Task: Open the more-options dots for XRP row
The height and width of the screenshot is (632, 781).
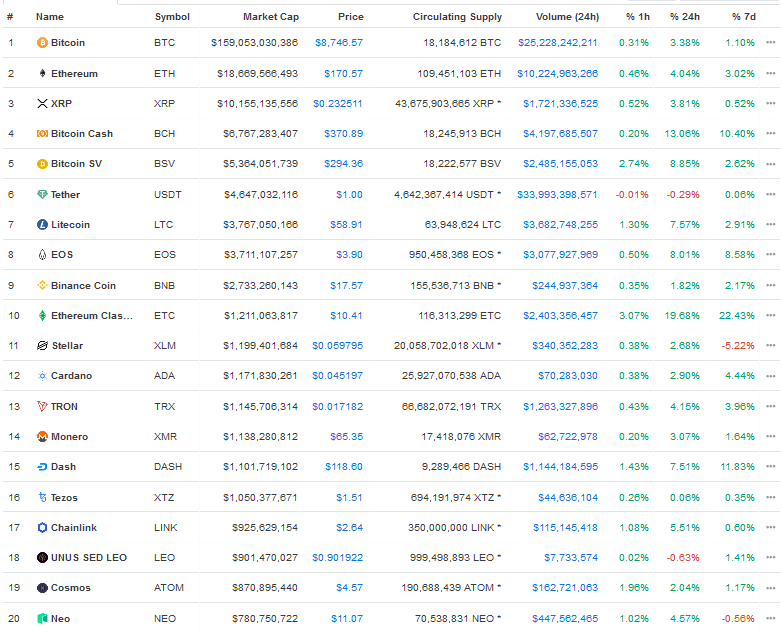Action: pos(771,104)
